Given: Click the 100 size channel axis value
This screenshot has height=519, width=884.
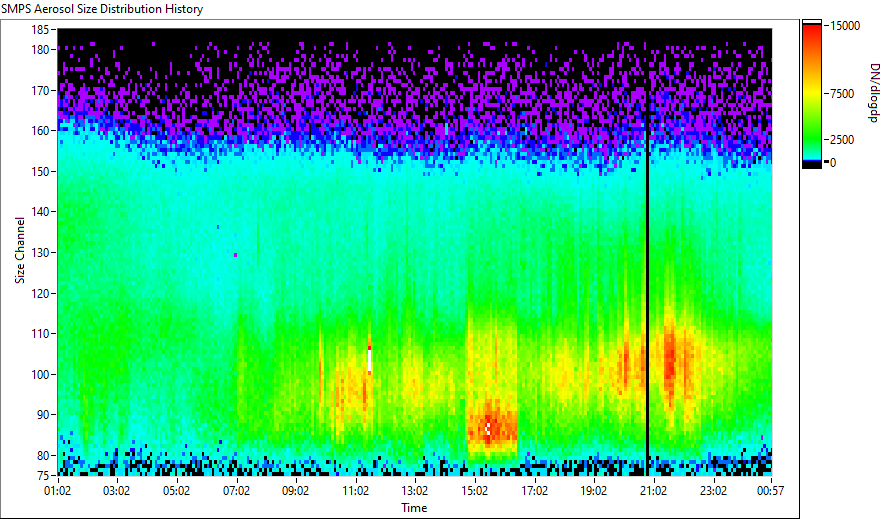Looking at the screenshot, I should pos(41,375).
